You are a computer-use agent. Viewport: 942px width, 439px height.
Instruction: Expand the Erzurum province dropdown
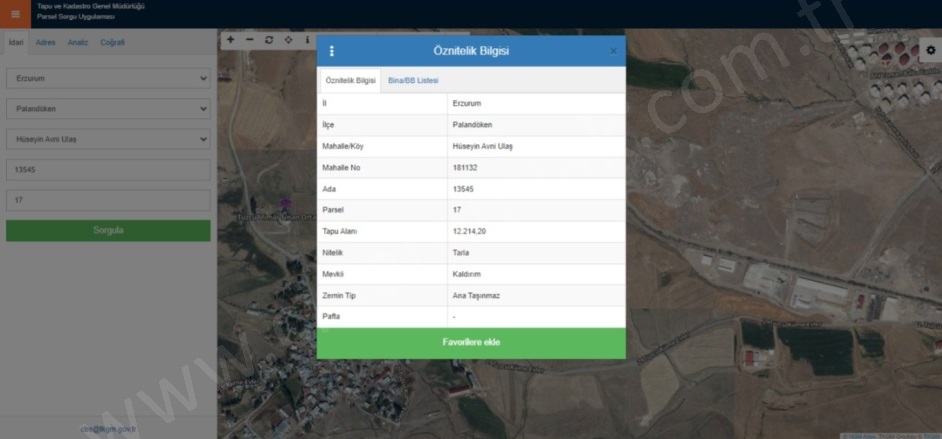point(108,78)
